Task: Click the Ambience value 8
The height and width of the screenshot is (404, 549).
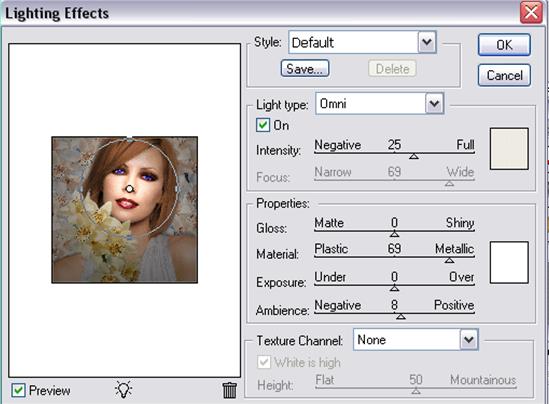Action: tap(394, 305)
